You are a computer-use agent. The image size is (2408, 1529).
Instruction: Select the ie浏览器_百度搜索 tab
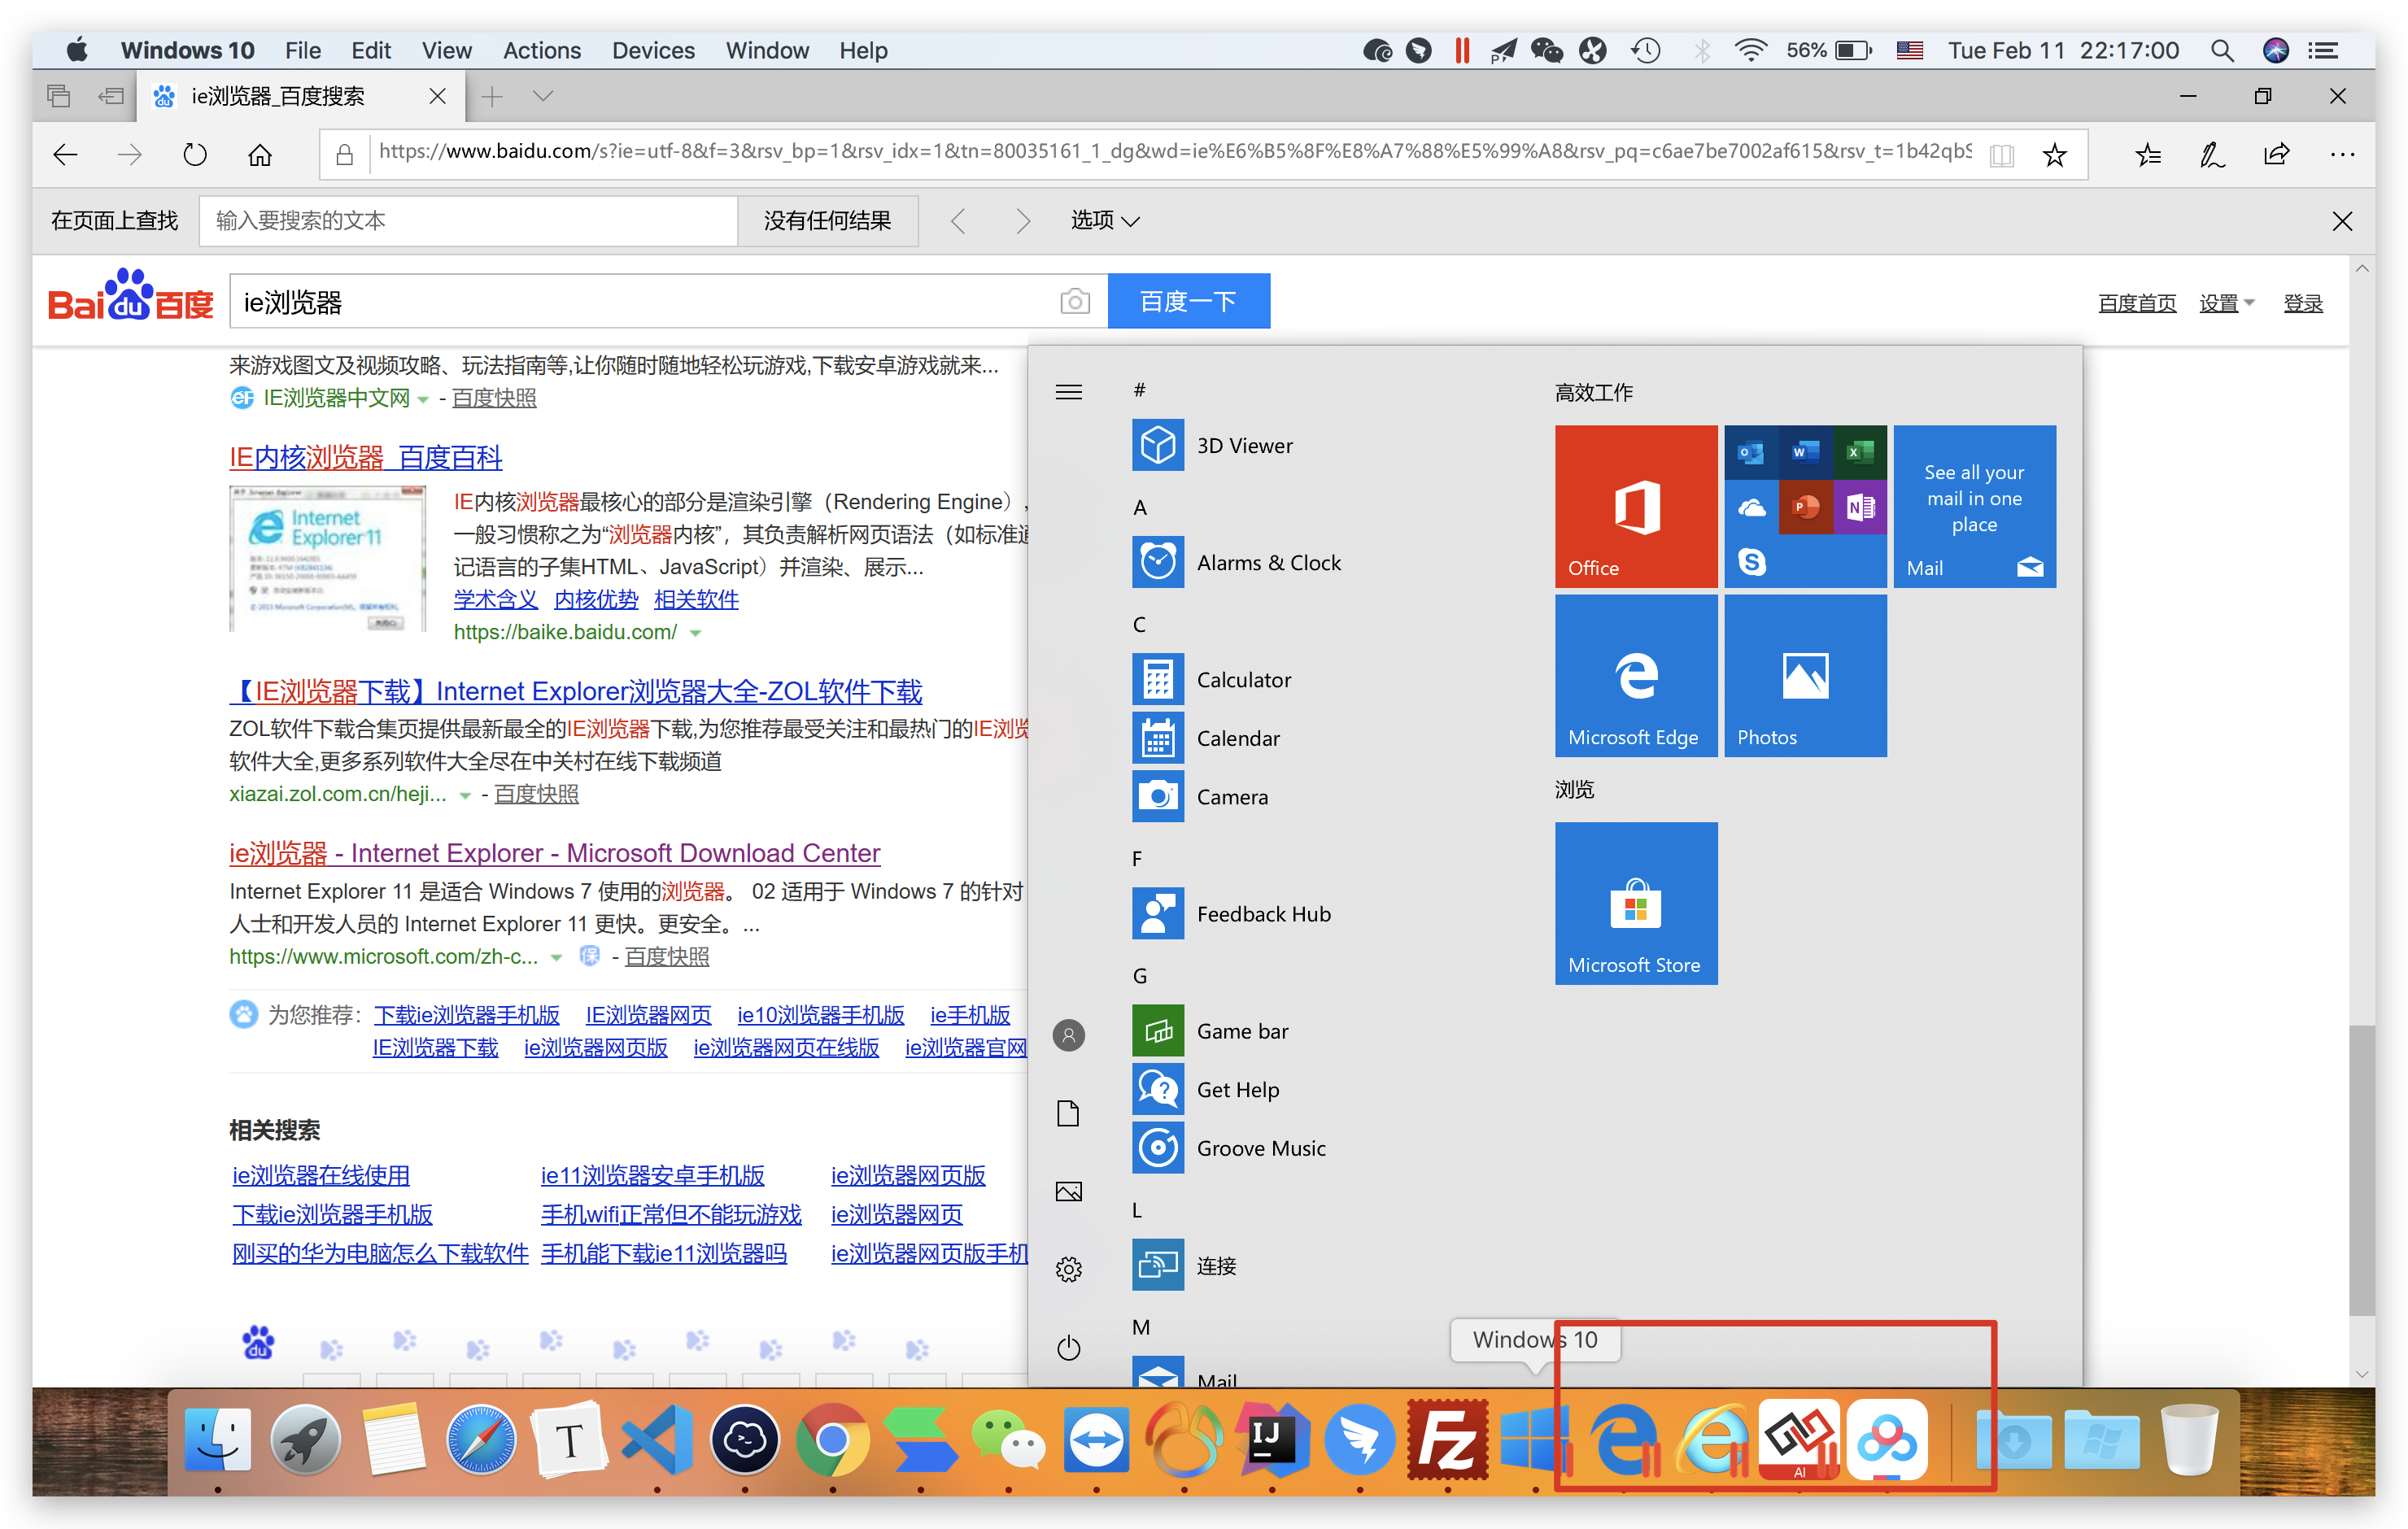pyautogui.click(x=280, y=96)
